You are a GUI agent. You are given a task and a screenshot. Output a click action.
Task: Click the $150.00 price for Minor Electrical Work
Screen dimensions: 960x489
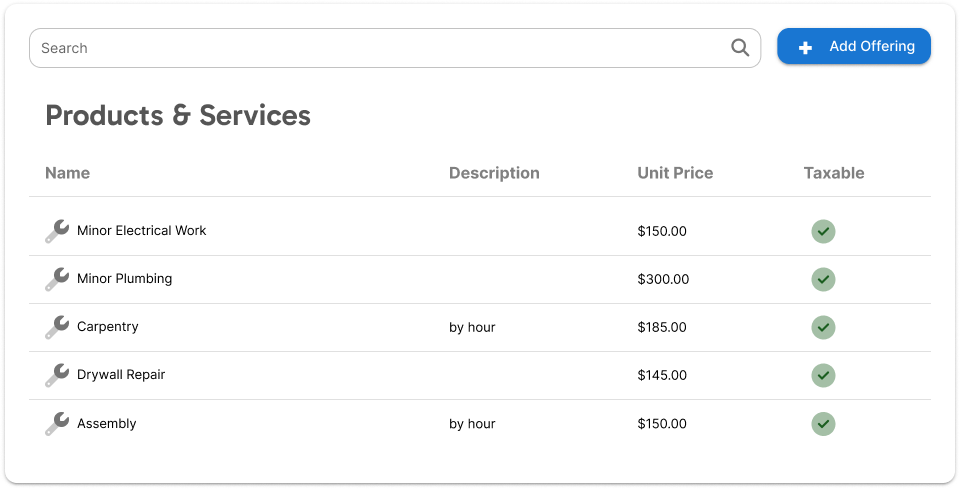662,231
